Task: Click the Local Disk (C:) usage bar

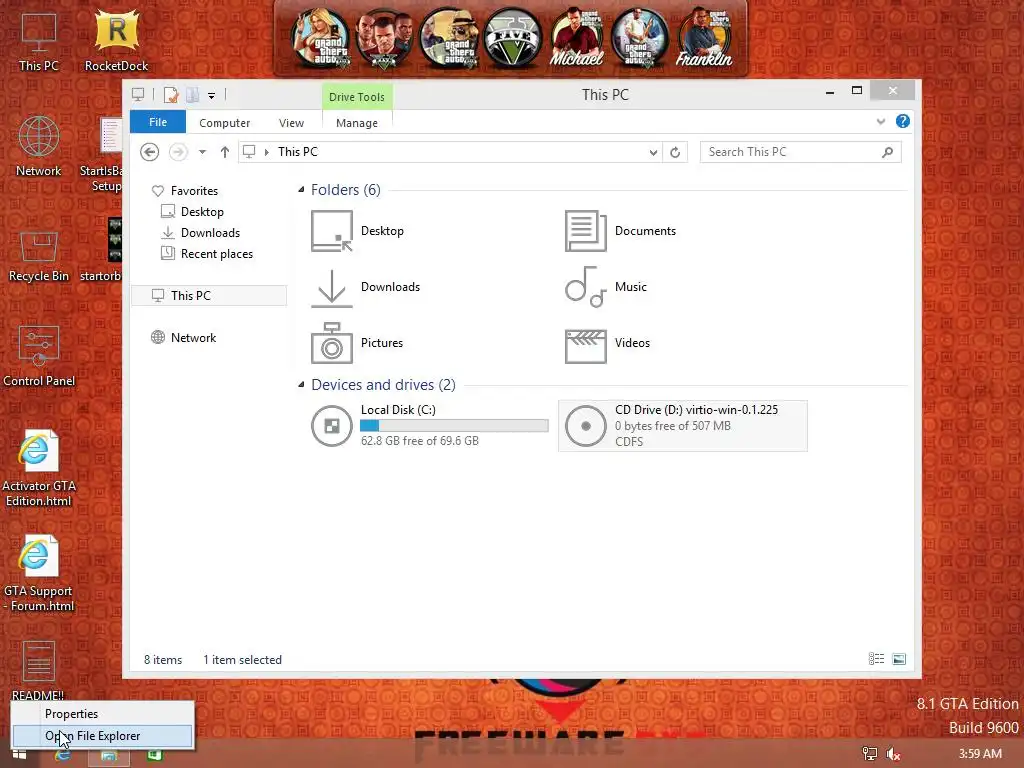Action: [455, 426]
